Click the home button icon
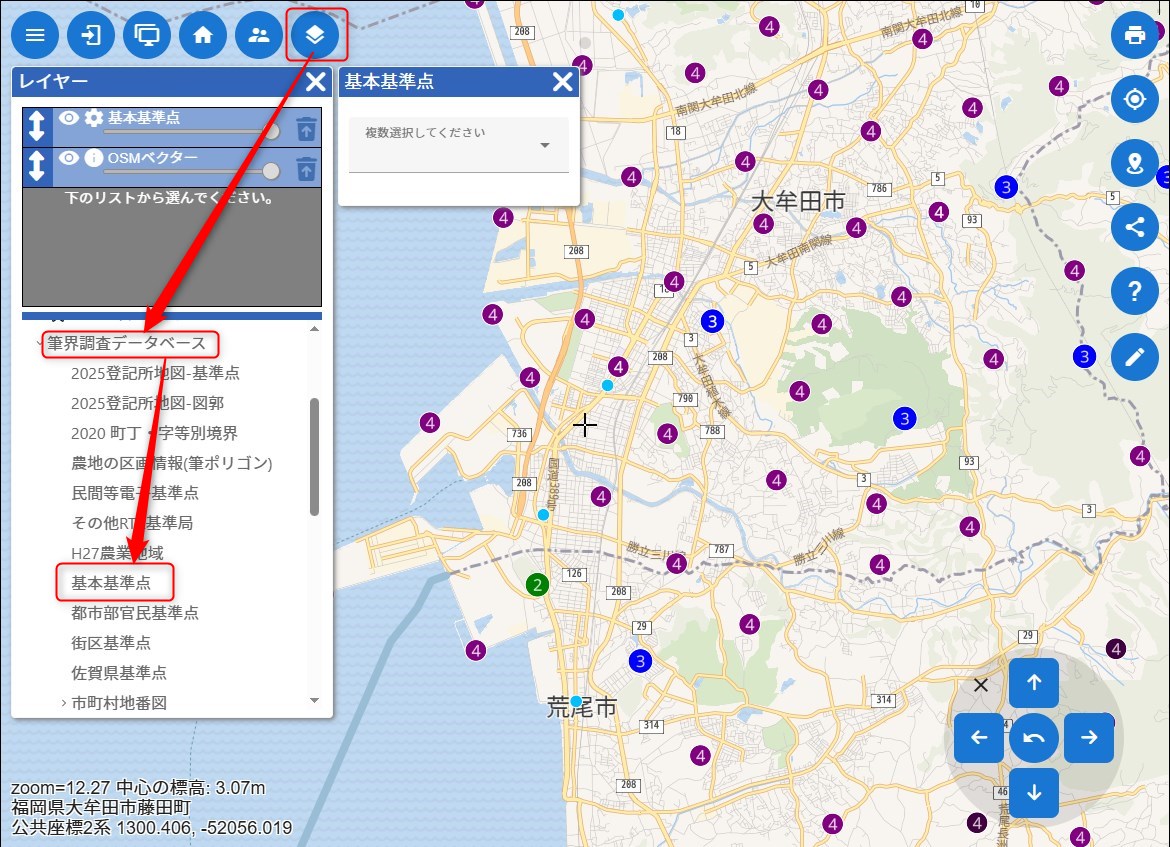This screenshot has height=847, width=1170. (203, 36)
